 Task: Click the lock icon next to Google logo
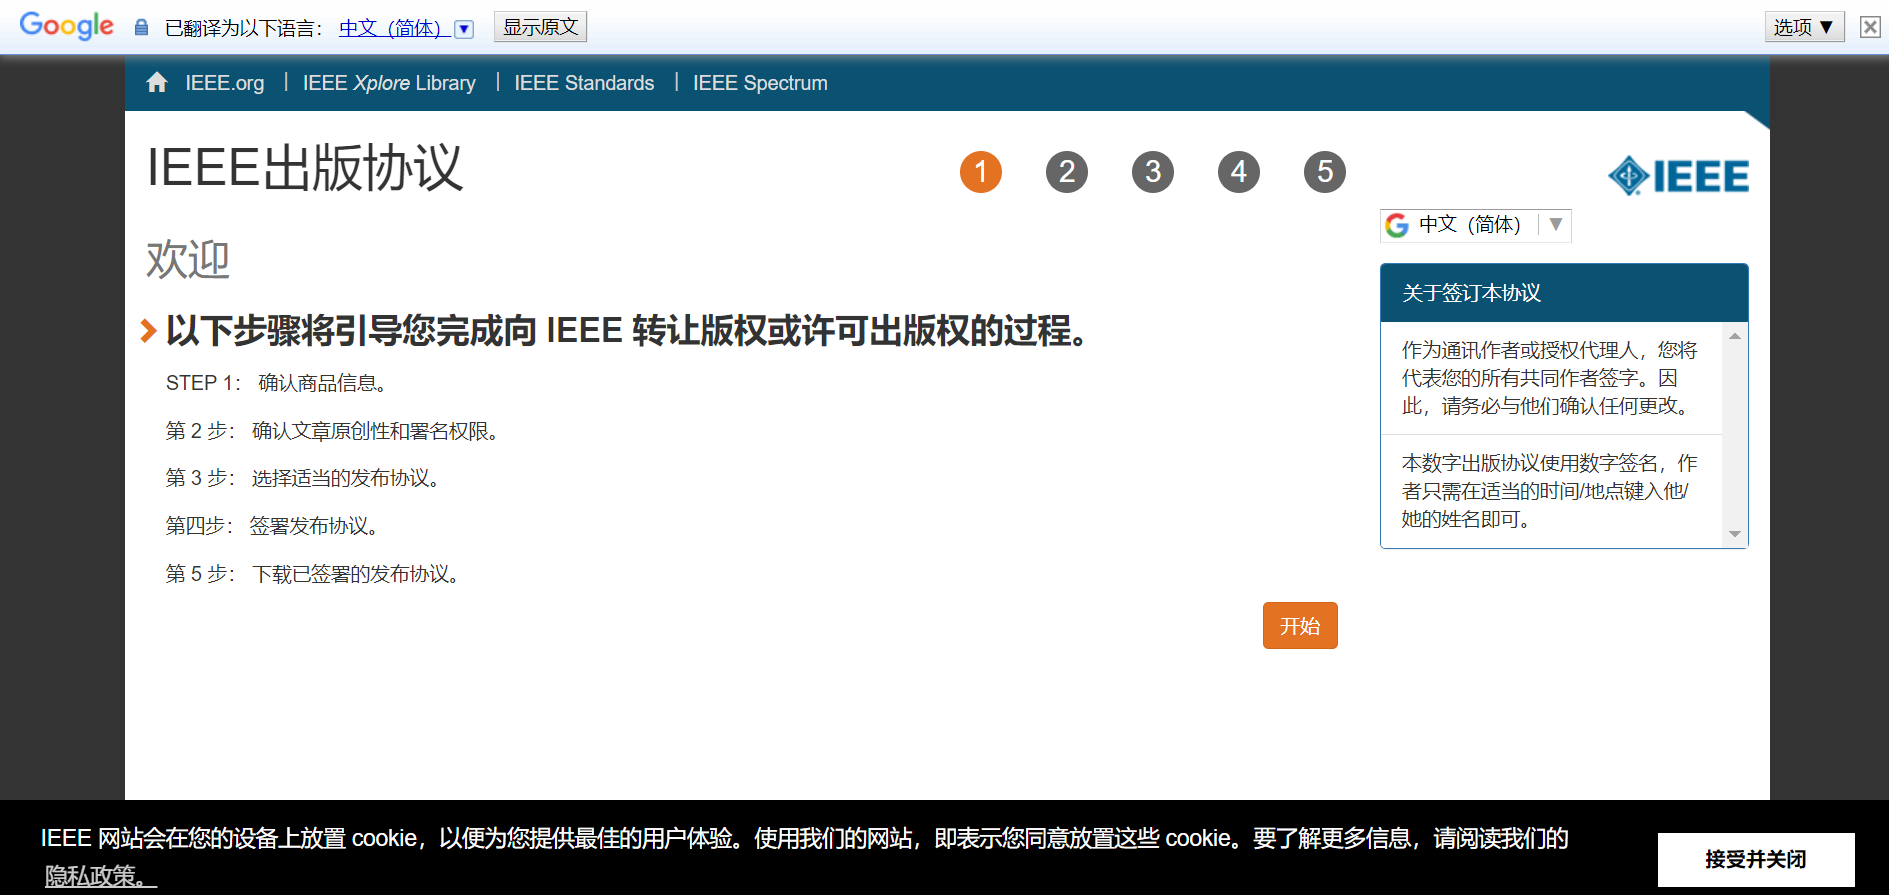[x=141, y=27]
